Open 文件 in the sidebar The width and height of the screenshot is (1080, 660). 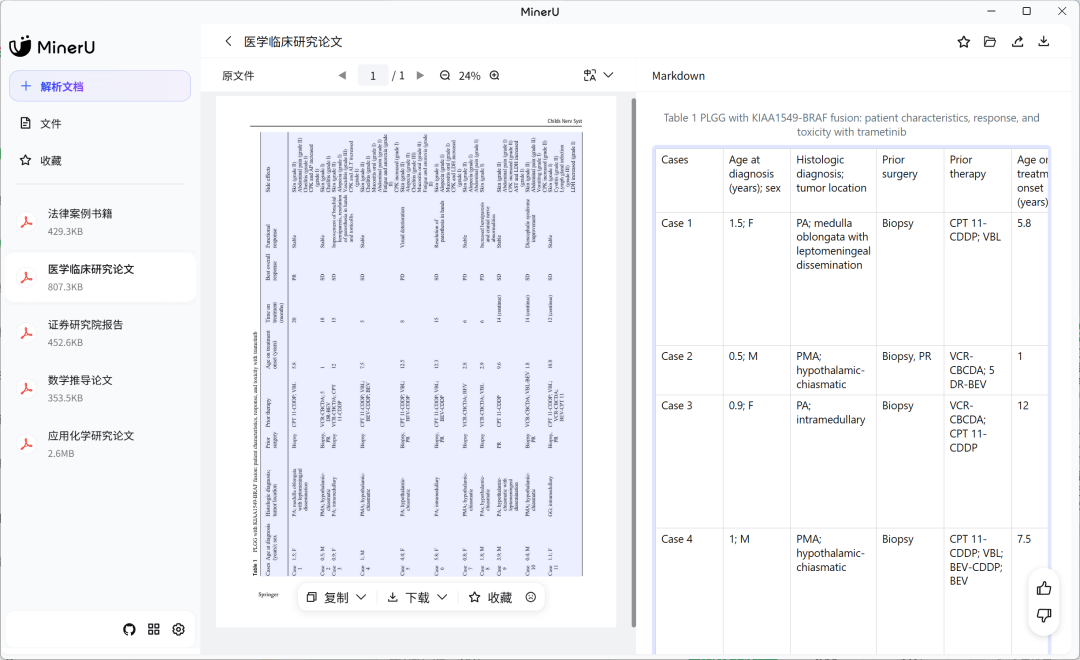(x=50, y=124)
